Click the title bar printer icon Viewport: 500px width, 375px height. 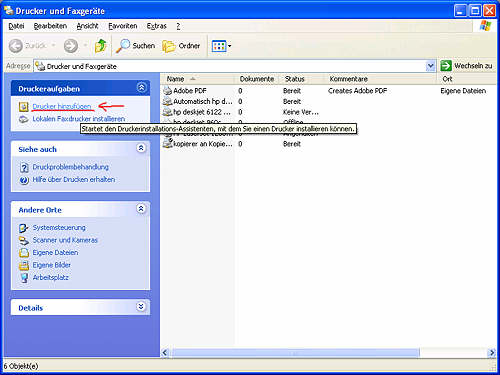click(8, 10)
